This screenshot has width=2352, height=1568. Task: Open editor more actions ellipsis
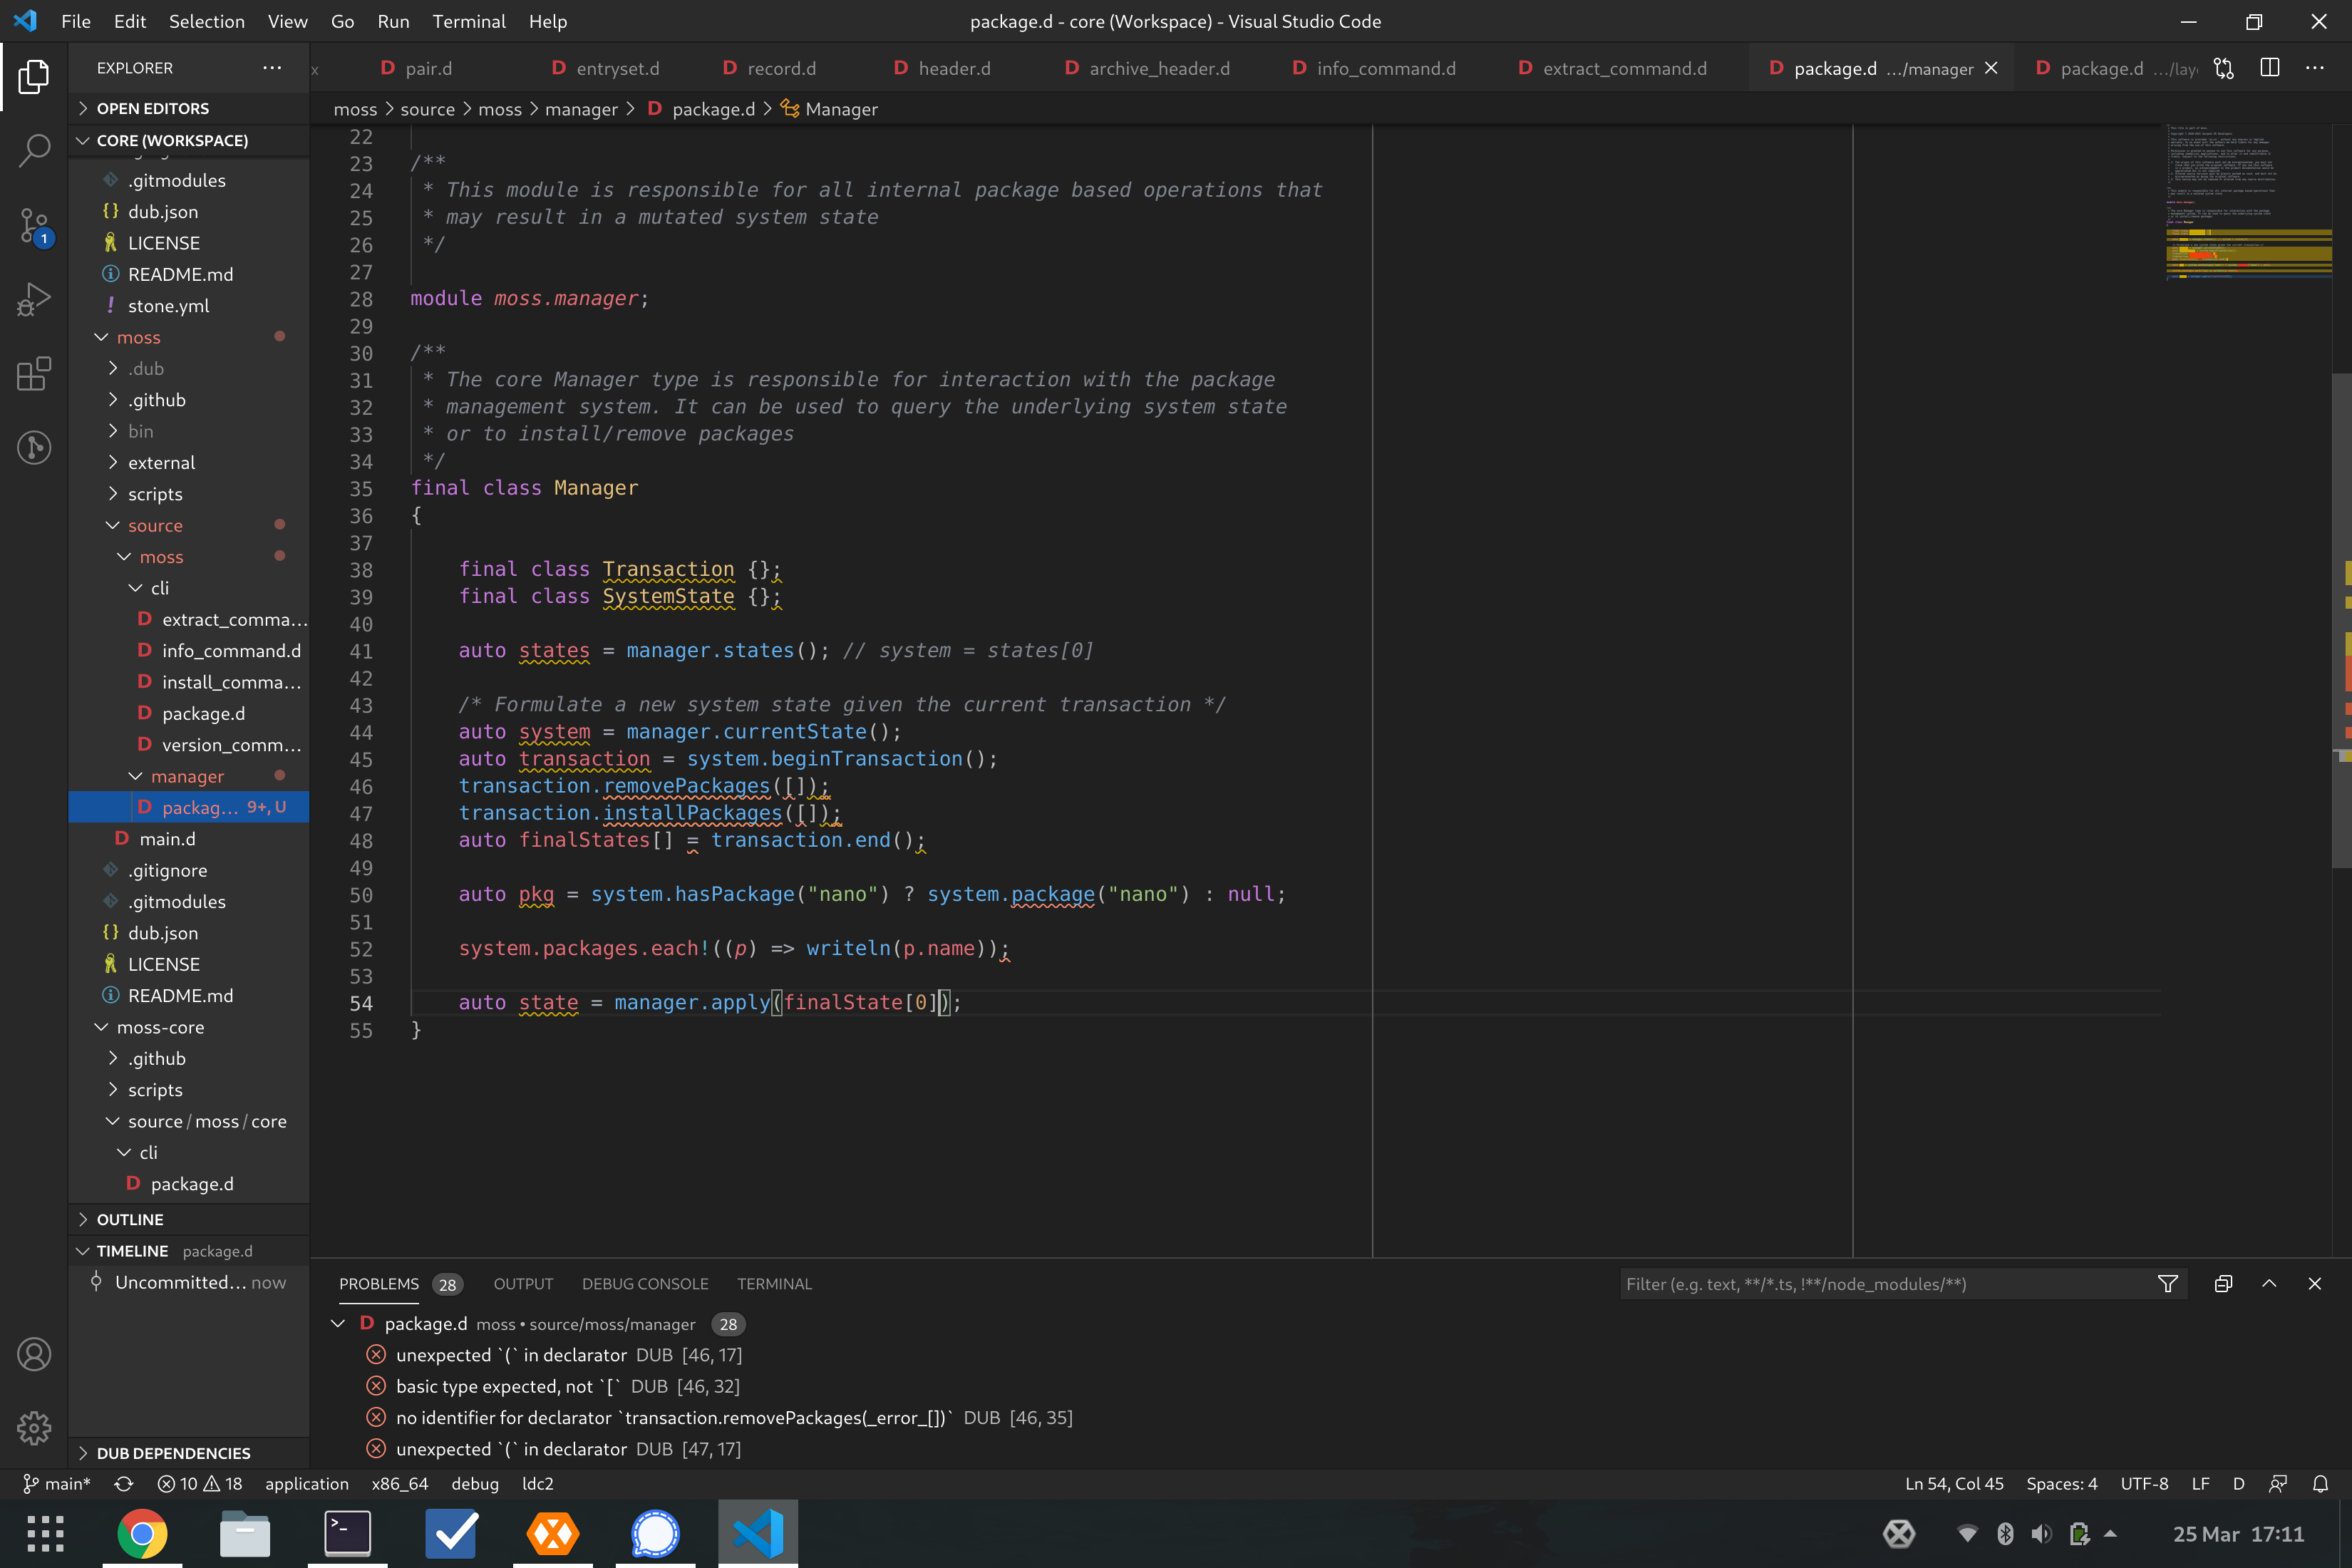[2315, 68]
